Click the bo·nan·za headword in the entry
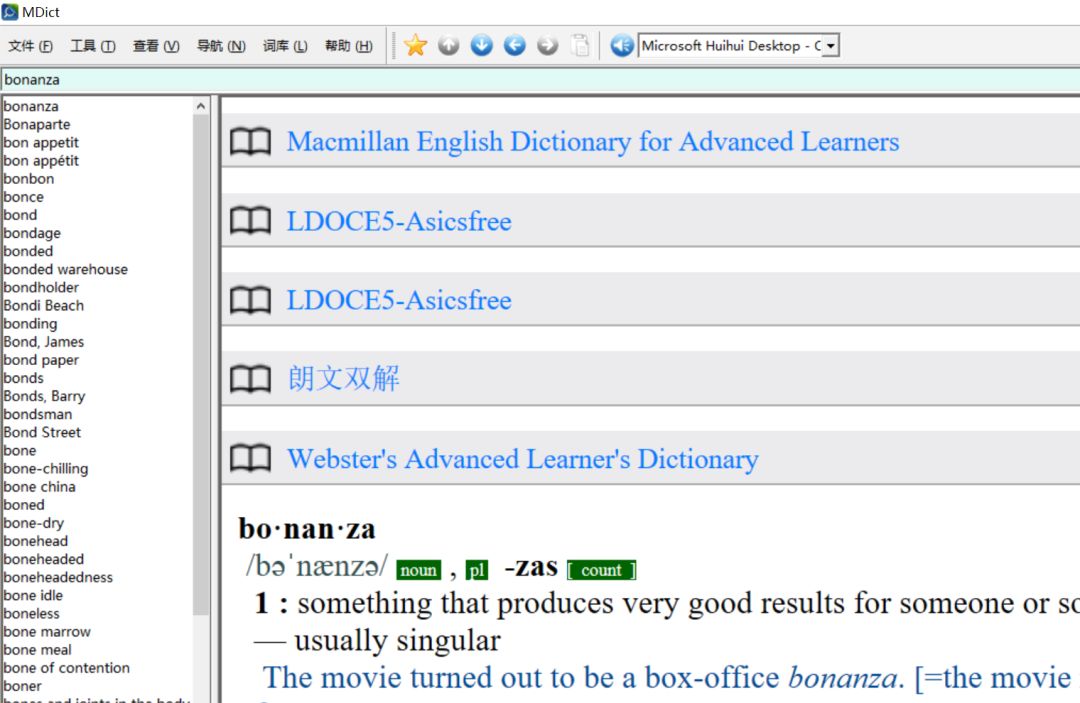1080x703 pixels. (307, 529)
